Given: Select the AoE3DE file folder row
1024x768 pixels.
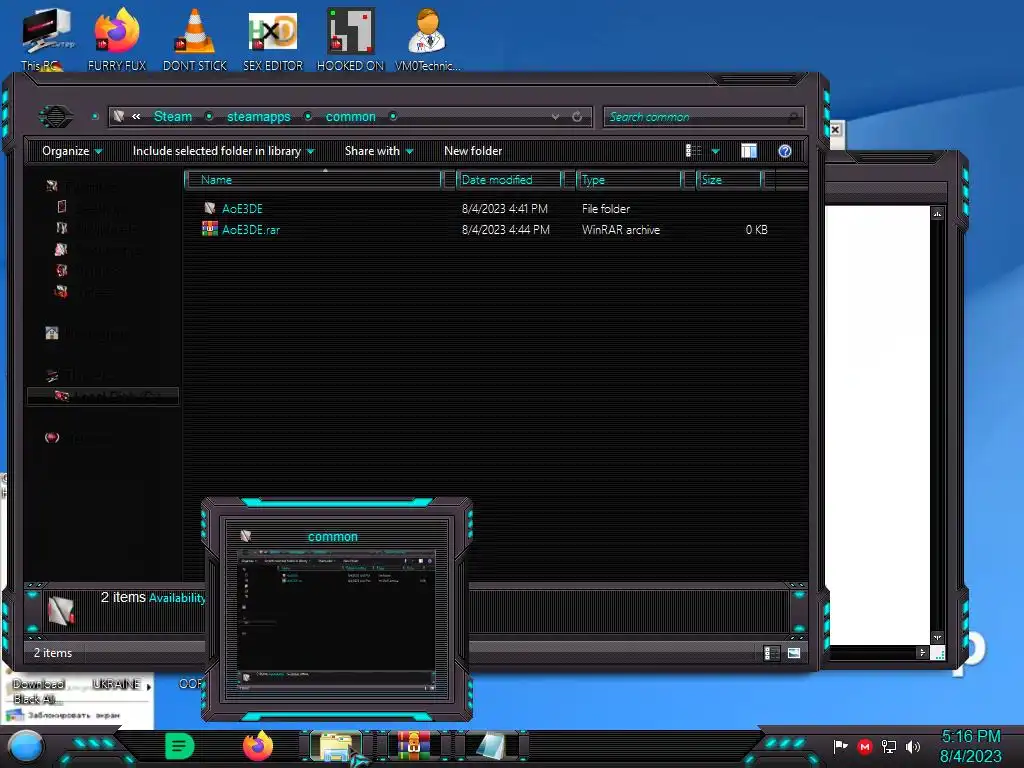Looking at the screenshot, I should [x=483, y=208].
